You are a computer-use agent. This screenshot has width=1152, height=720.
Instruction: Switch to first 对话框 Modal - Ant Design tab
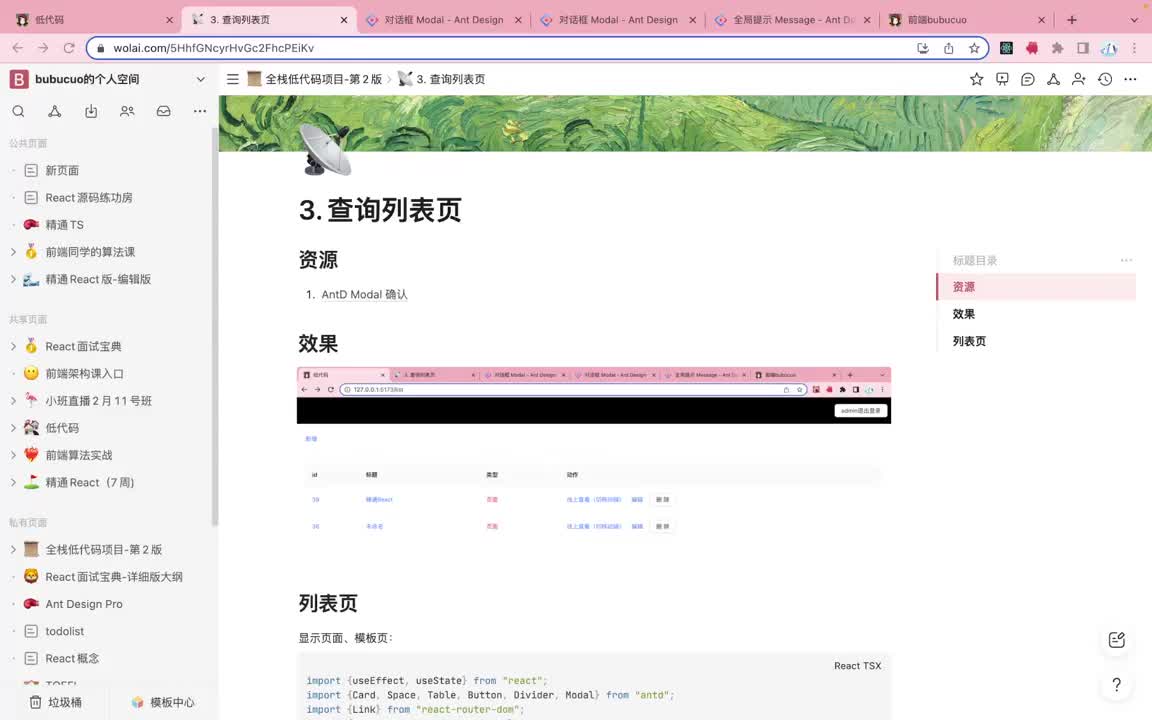443,20
